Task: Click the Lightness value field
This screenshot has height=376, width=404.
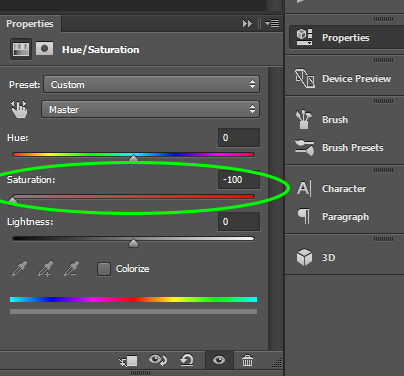Action: click(x=239, y=222)
